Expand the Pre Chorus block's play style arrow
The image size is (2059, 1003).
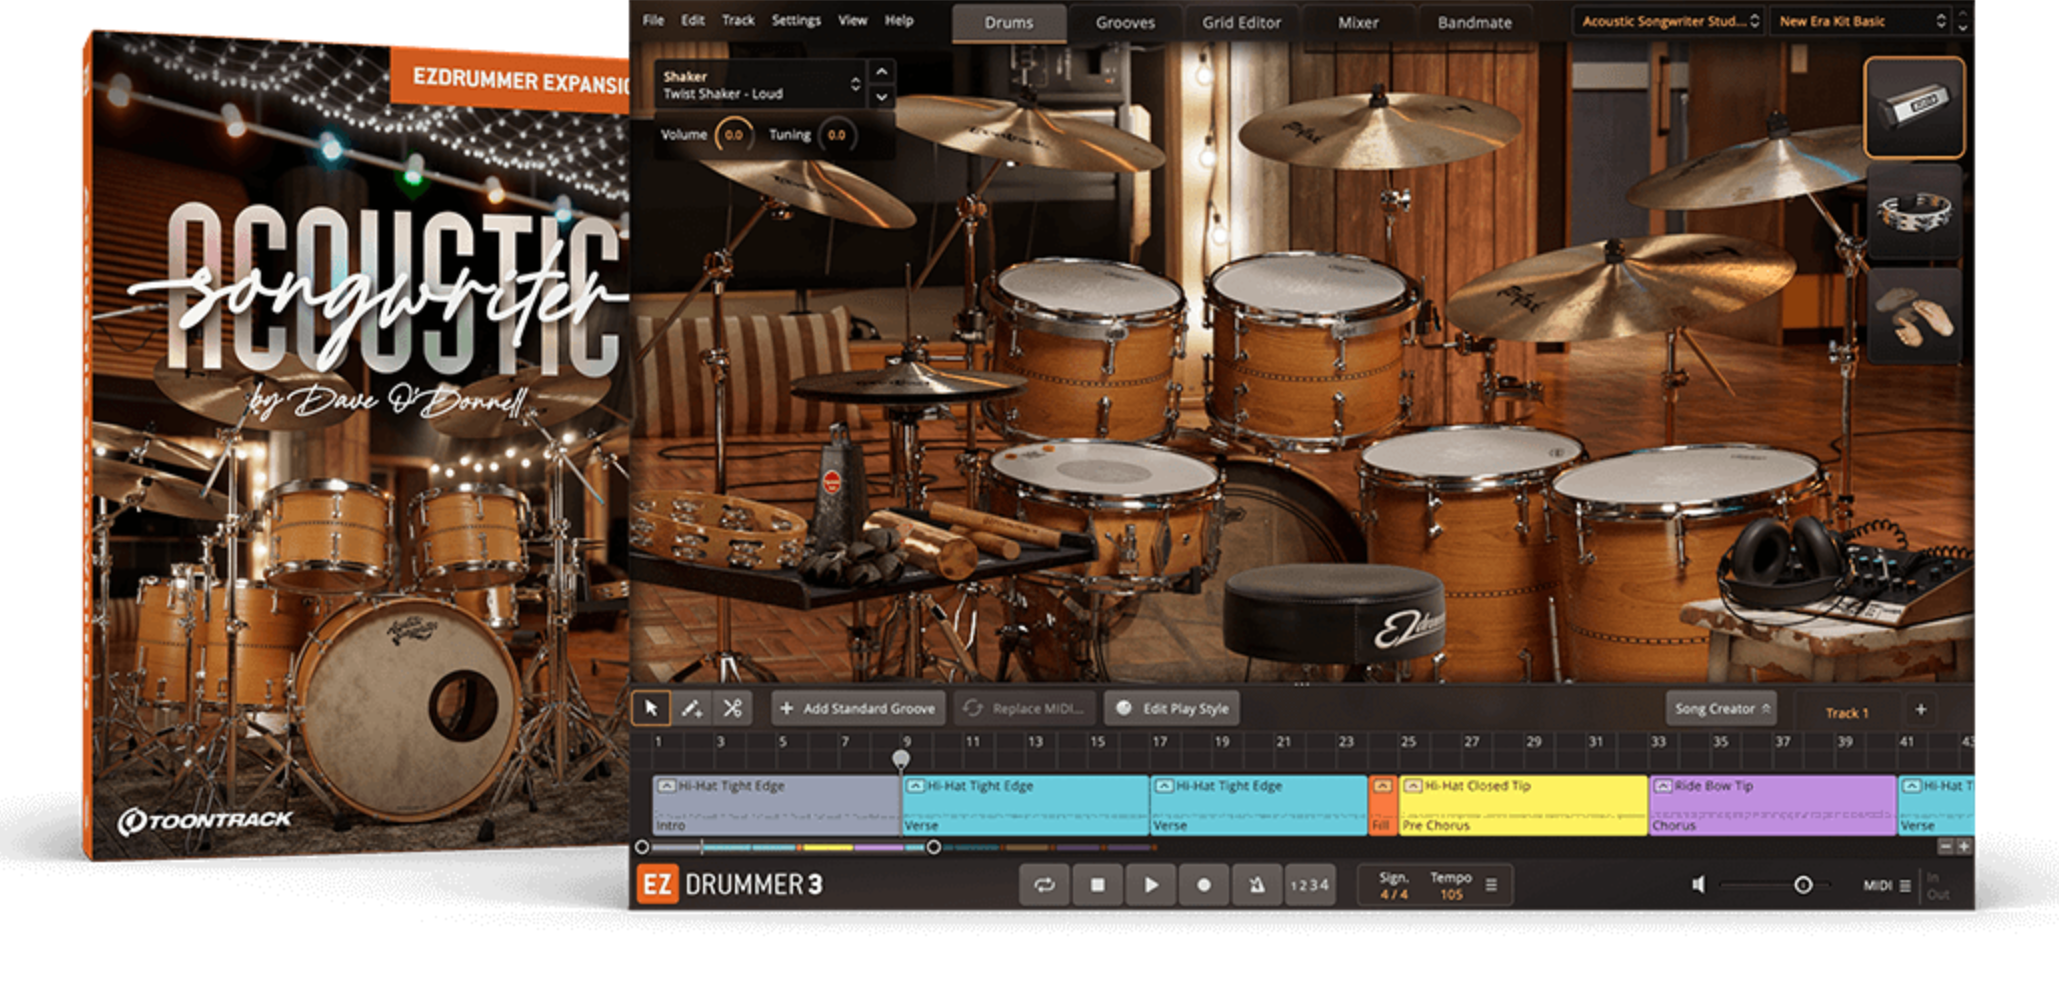click(x=1412, y=786)
